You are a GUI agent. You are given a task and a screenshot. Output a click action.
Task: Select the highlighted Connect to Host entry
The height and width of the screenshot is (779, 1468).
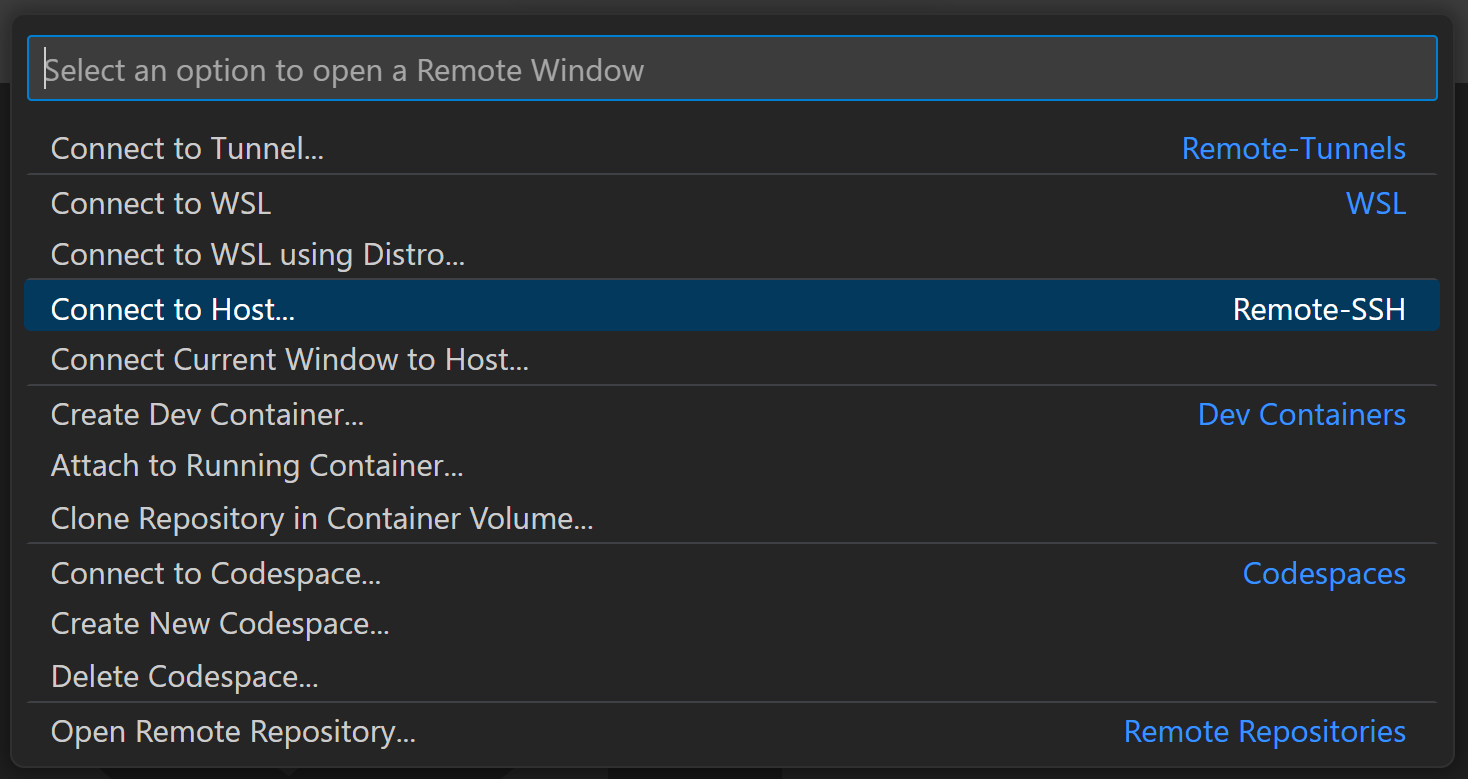tap(172, 309)
